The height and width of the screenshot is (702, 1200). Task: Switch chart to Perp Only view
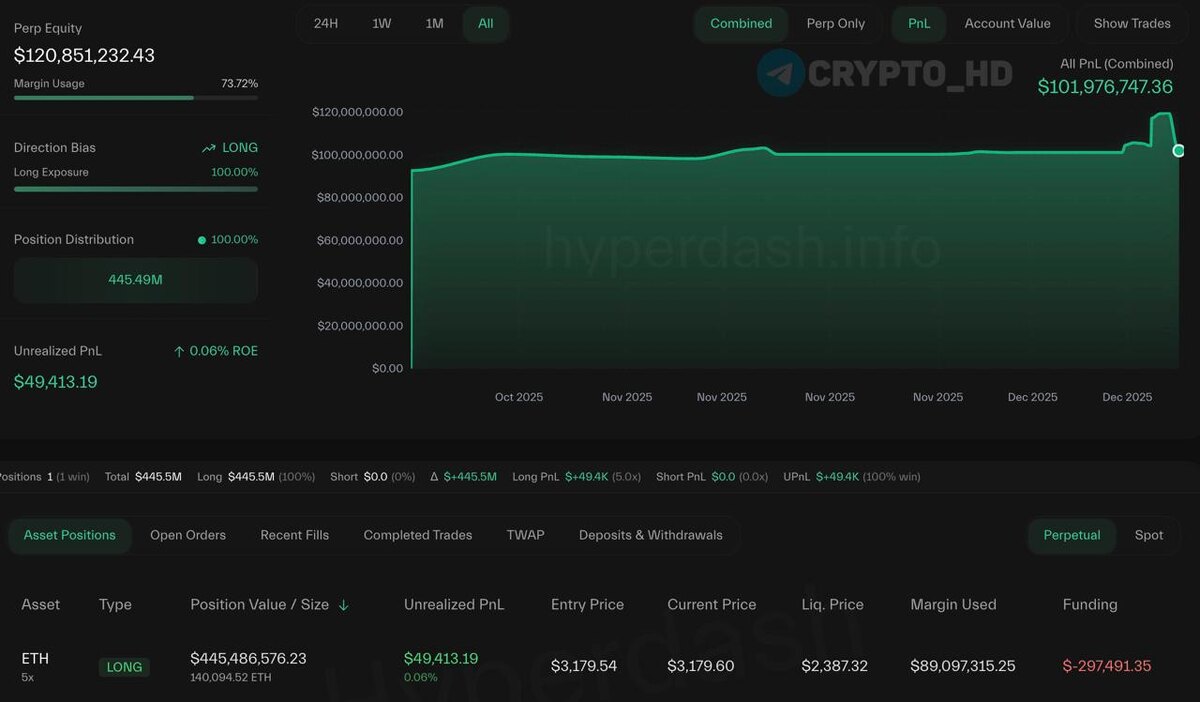coord(836,23)
